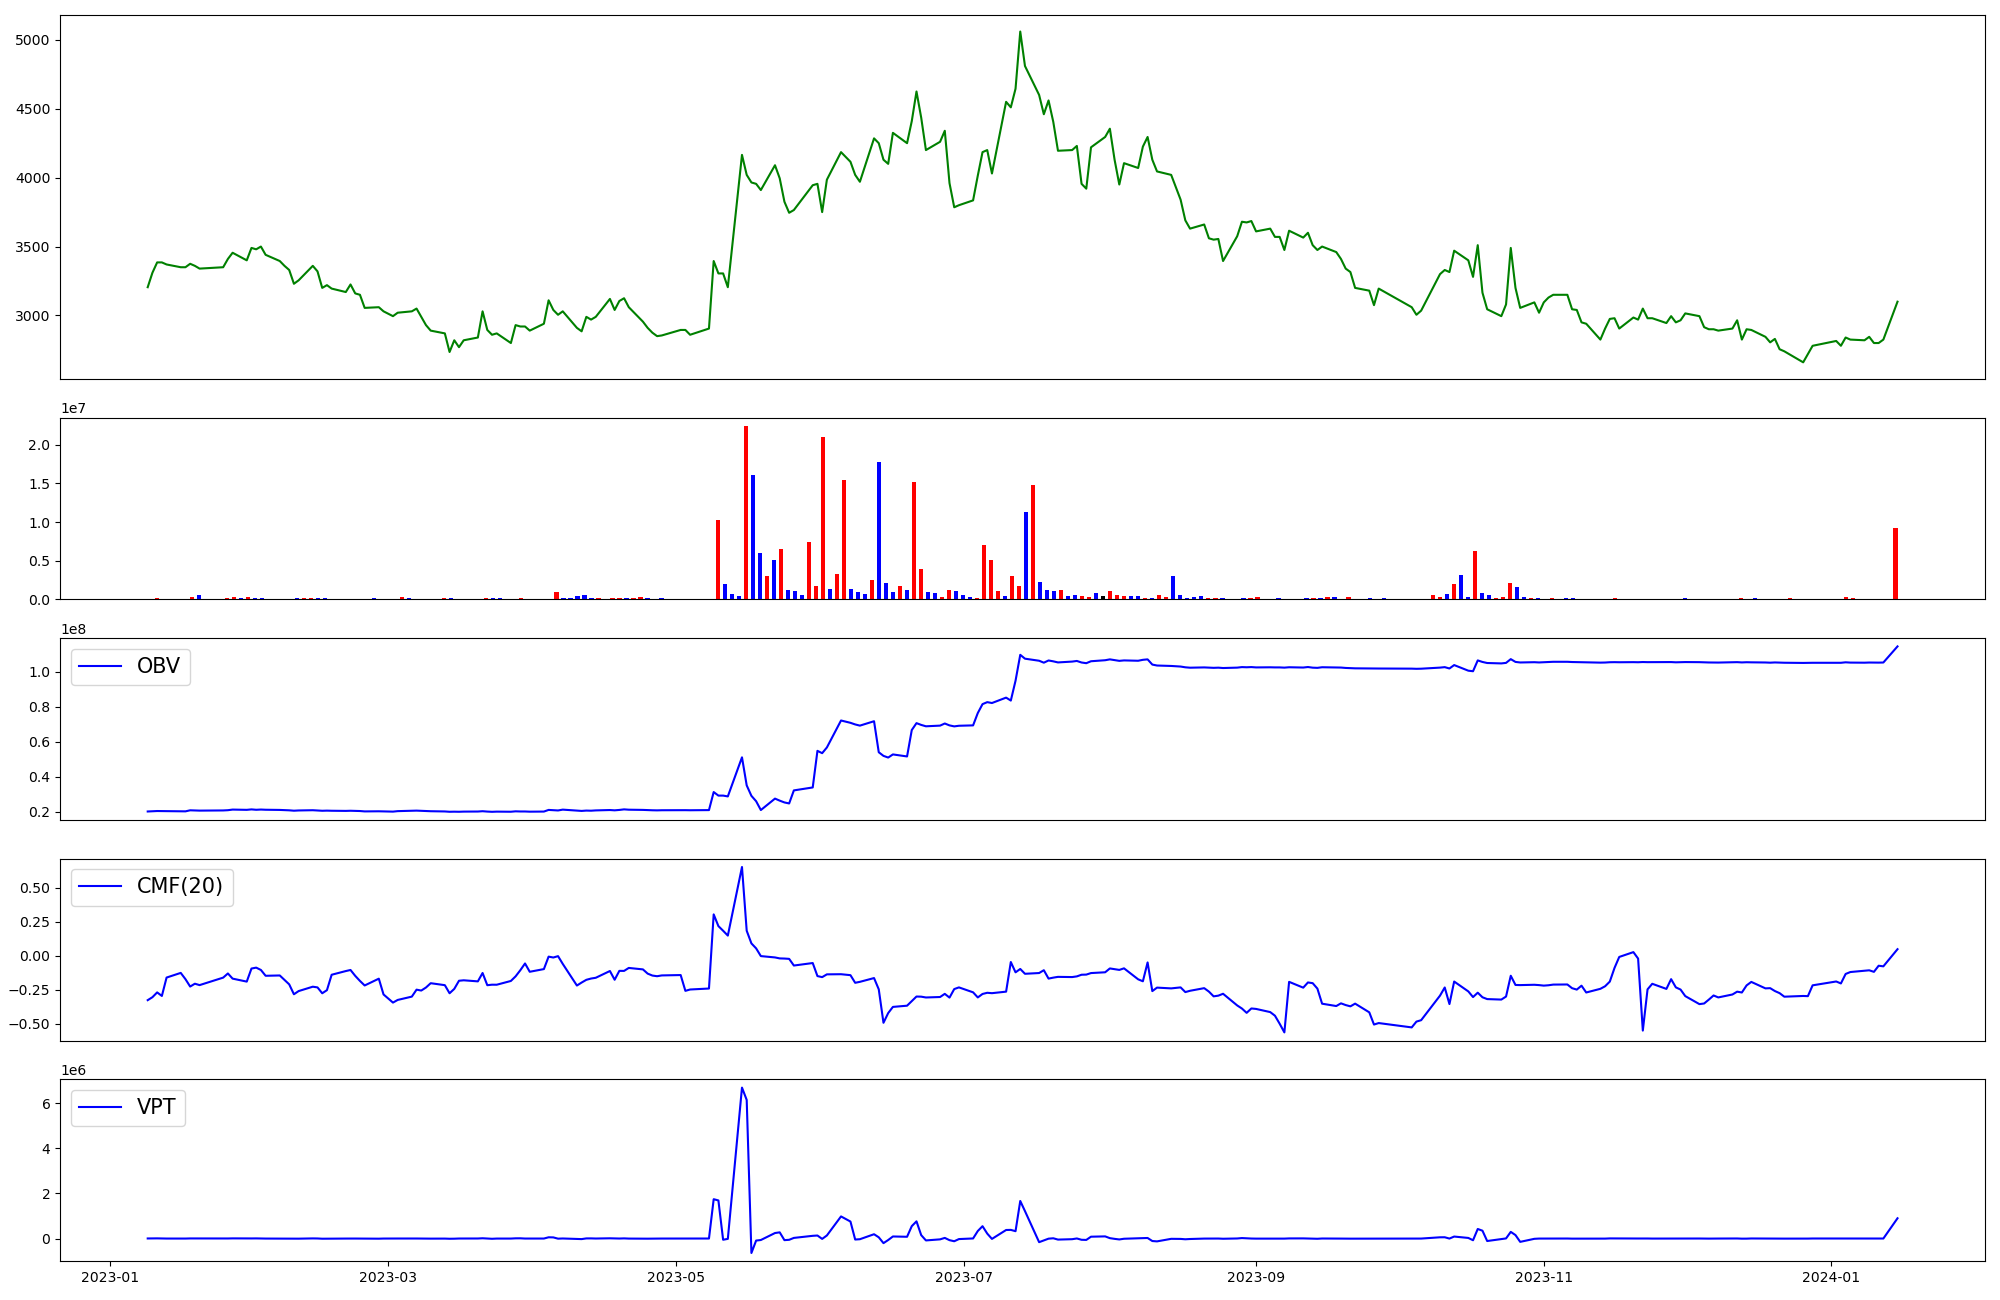Click the 2023-11 x-axis date label

tap(1544, 1277)
